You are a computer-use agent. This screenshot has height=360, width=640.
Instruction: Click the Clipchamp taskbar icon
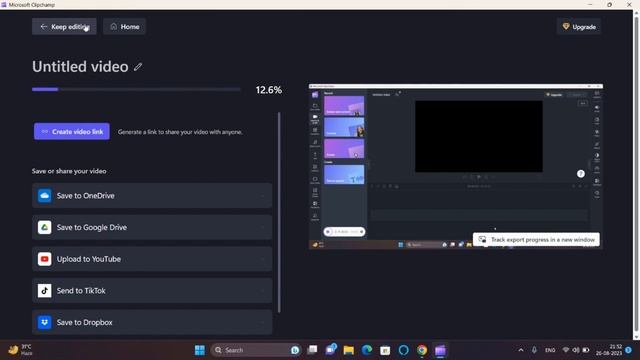pos(440,350)
